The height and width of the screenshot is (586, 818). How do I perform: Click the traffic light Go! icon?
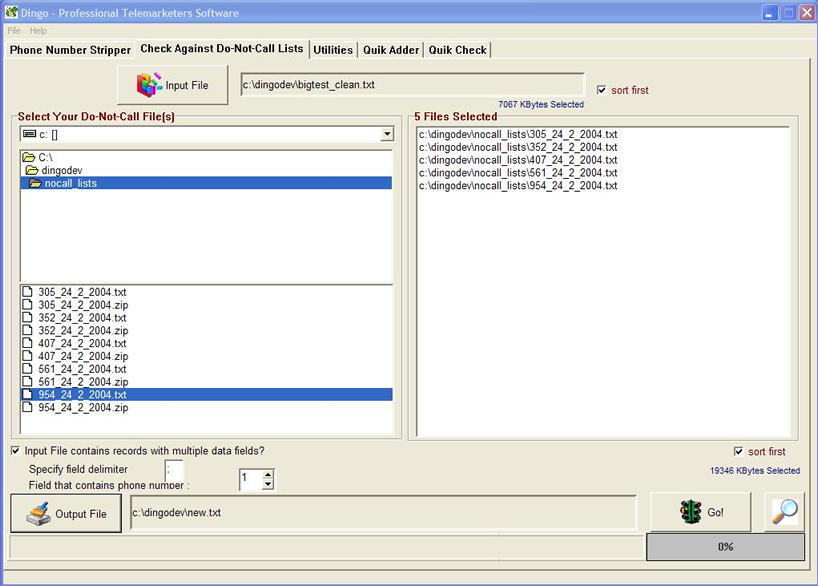tap(691, 512)
